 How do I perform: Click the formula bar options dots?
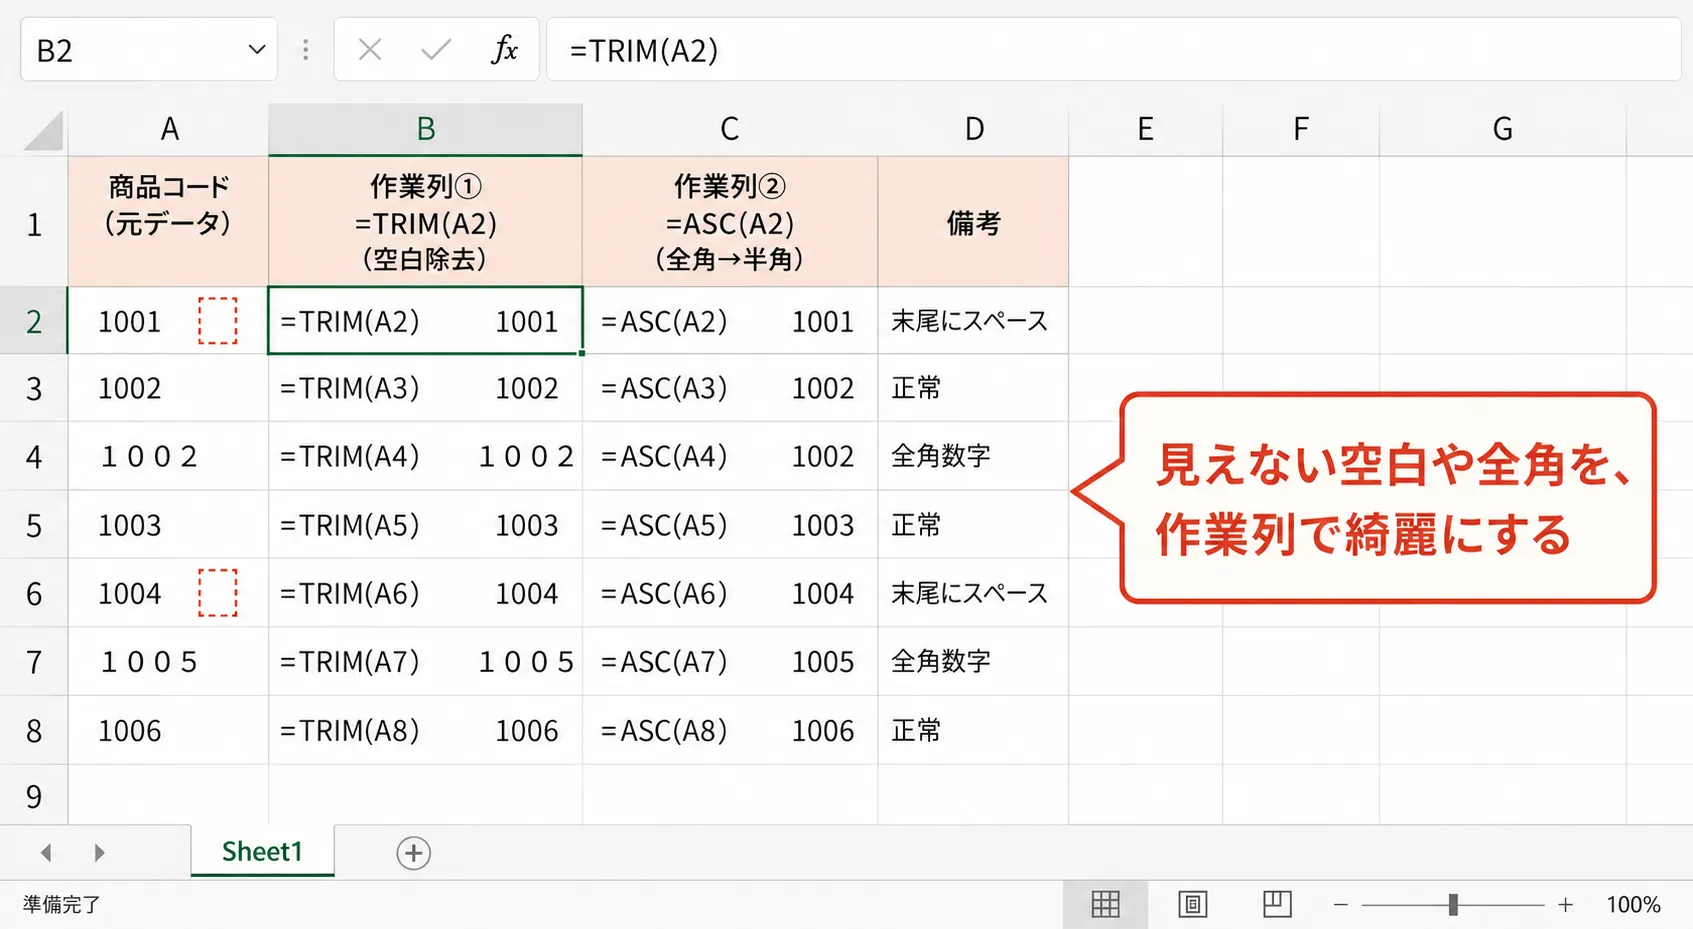coord(306,49)
